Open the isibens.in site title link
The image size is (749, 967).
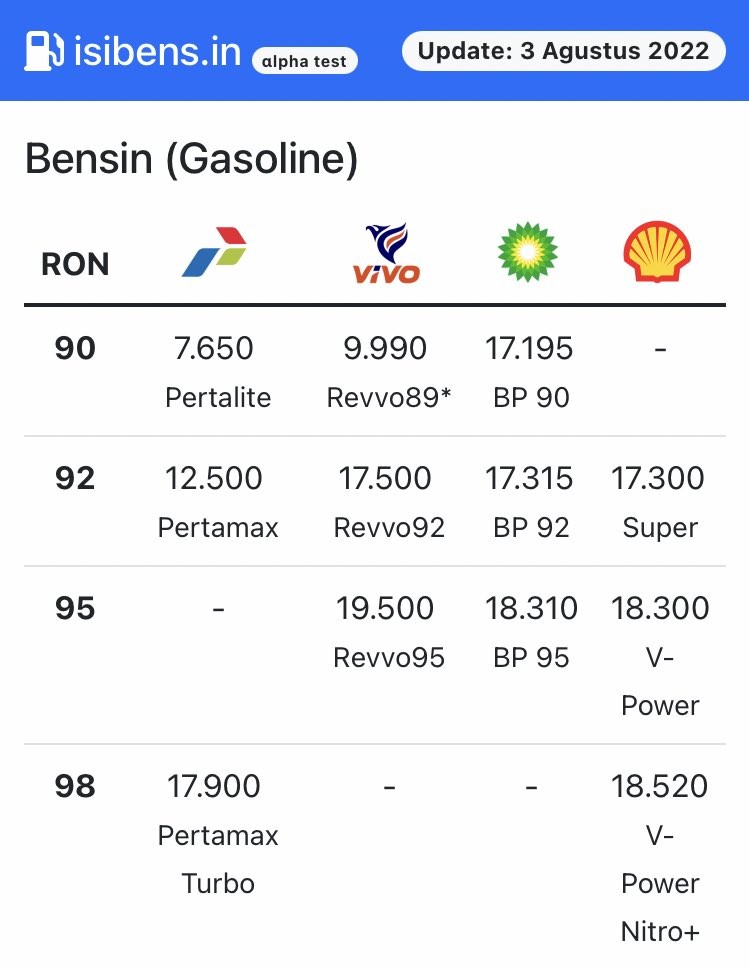[x=157, y=50]
